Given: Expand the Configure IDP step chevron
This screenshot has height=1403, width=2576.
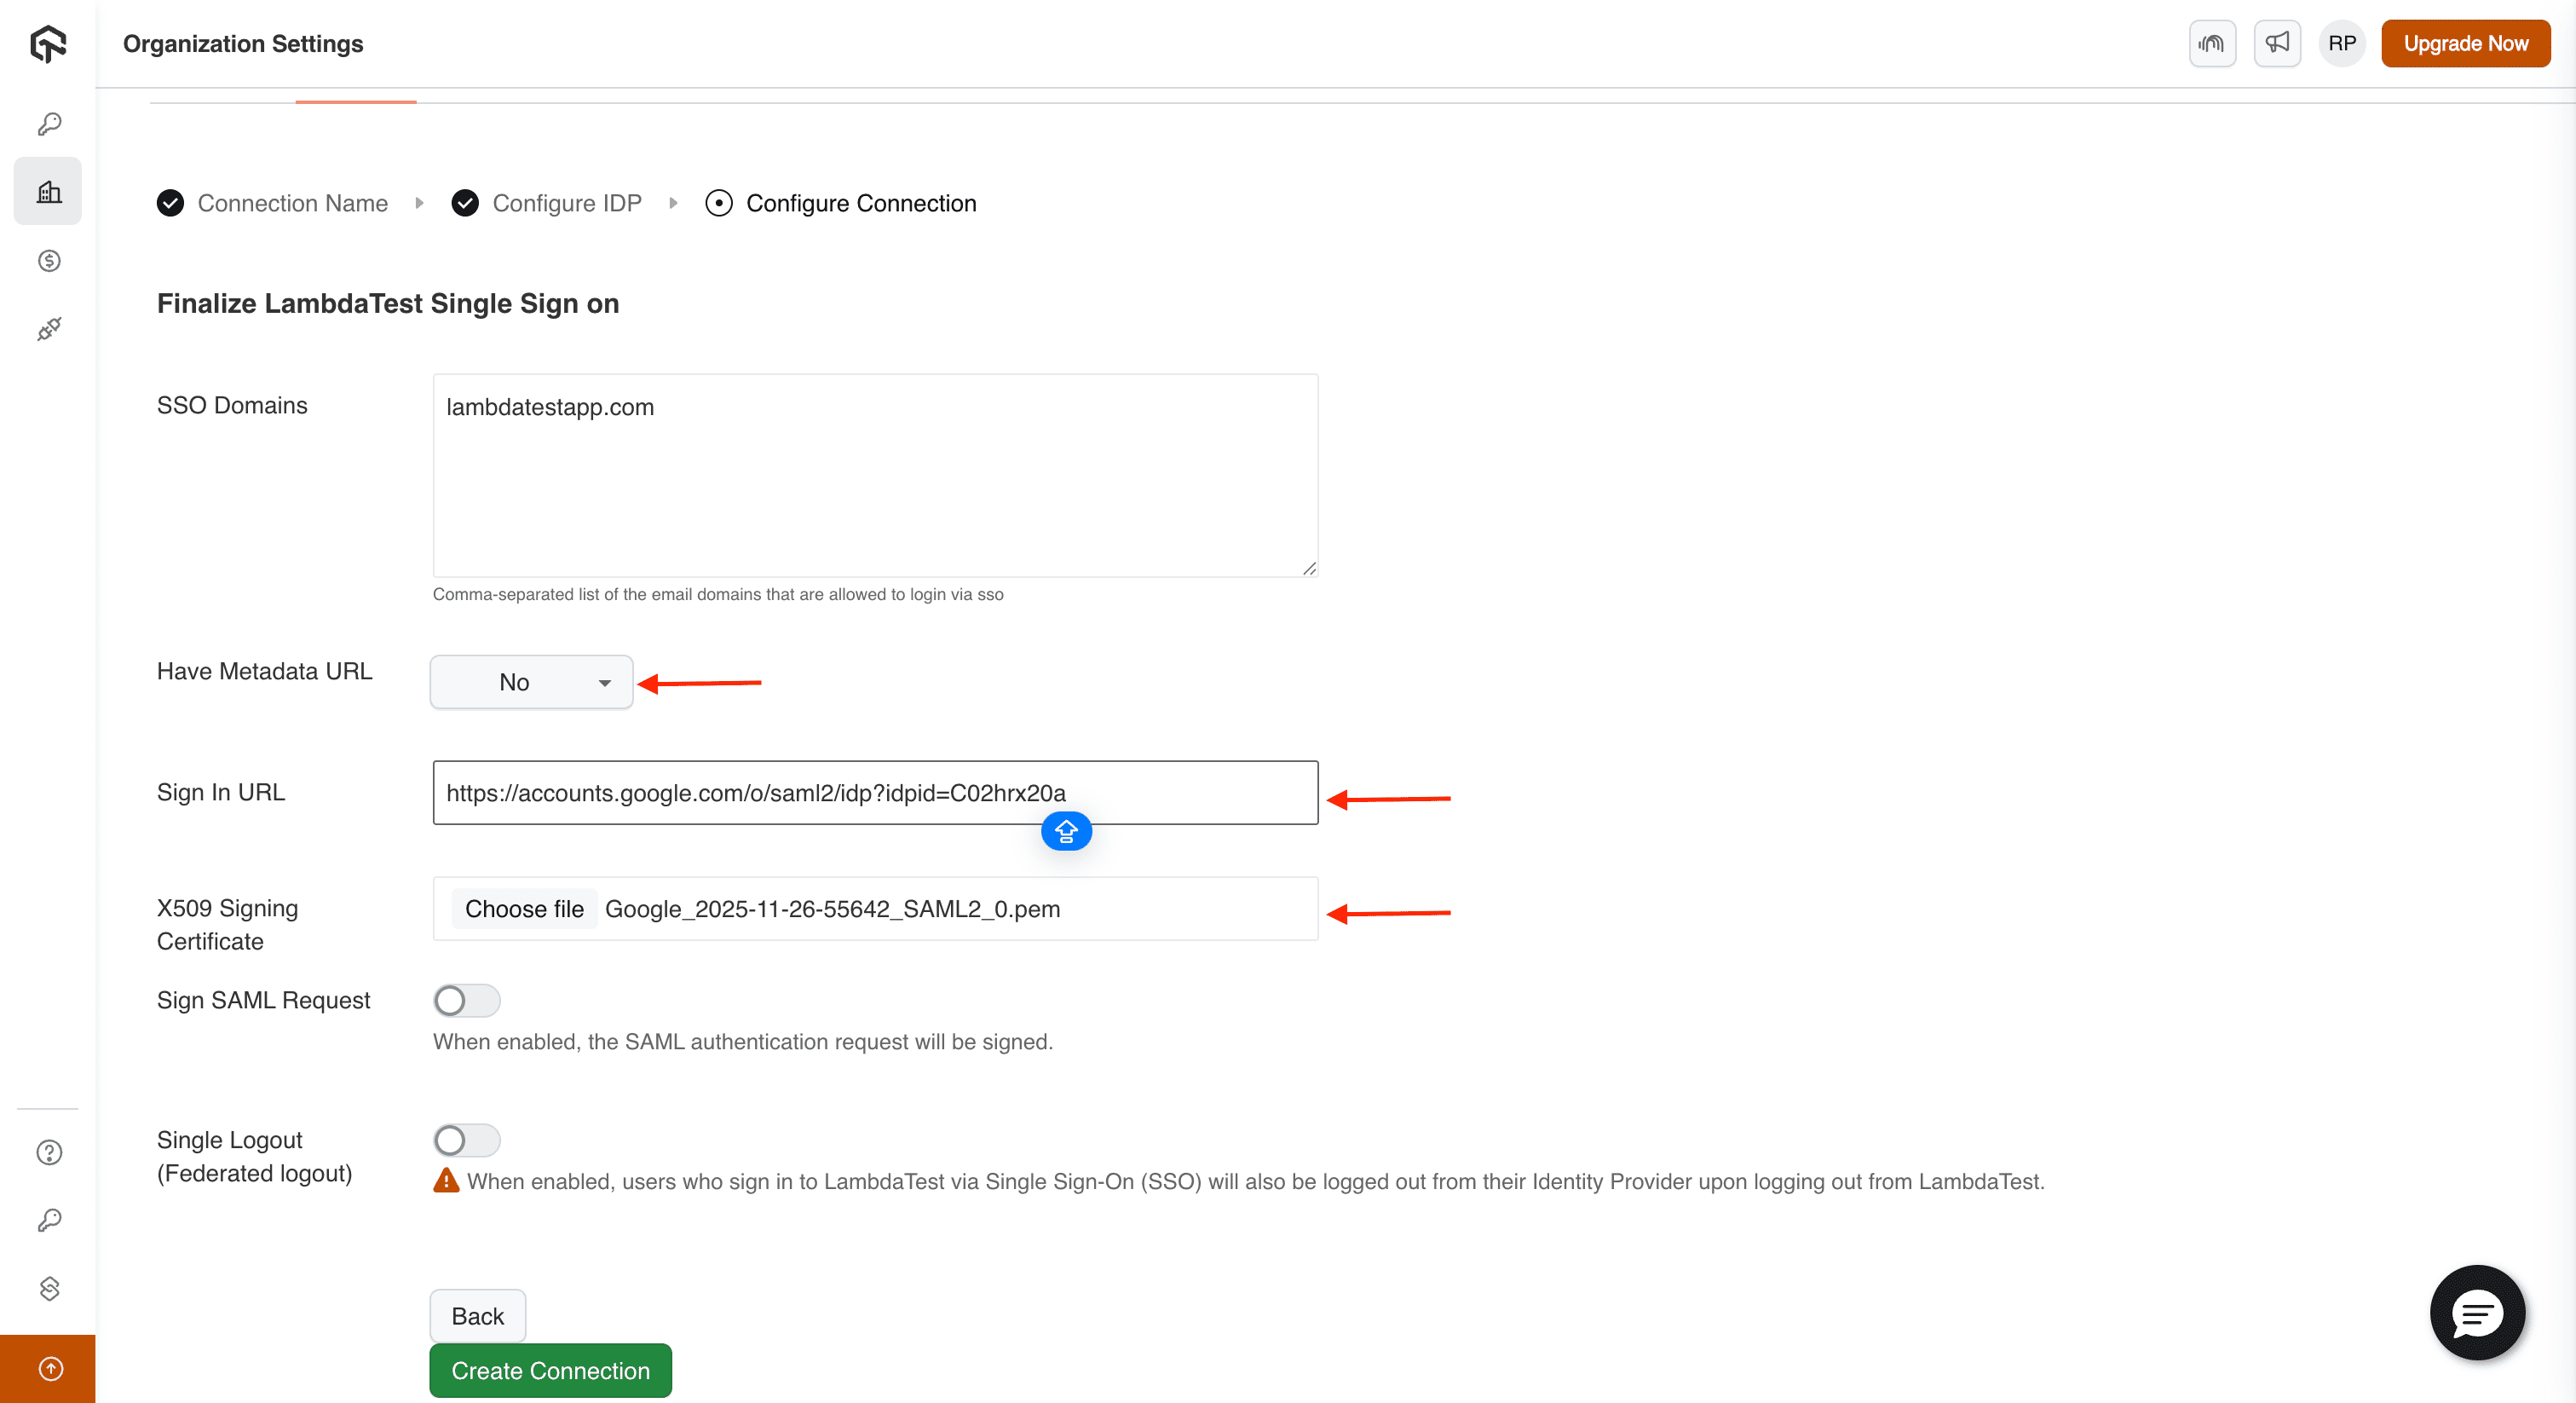Looking at the screenshot, I should pyautogui.click(x=673, y=203).
